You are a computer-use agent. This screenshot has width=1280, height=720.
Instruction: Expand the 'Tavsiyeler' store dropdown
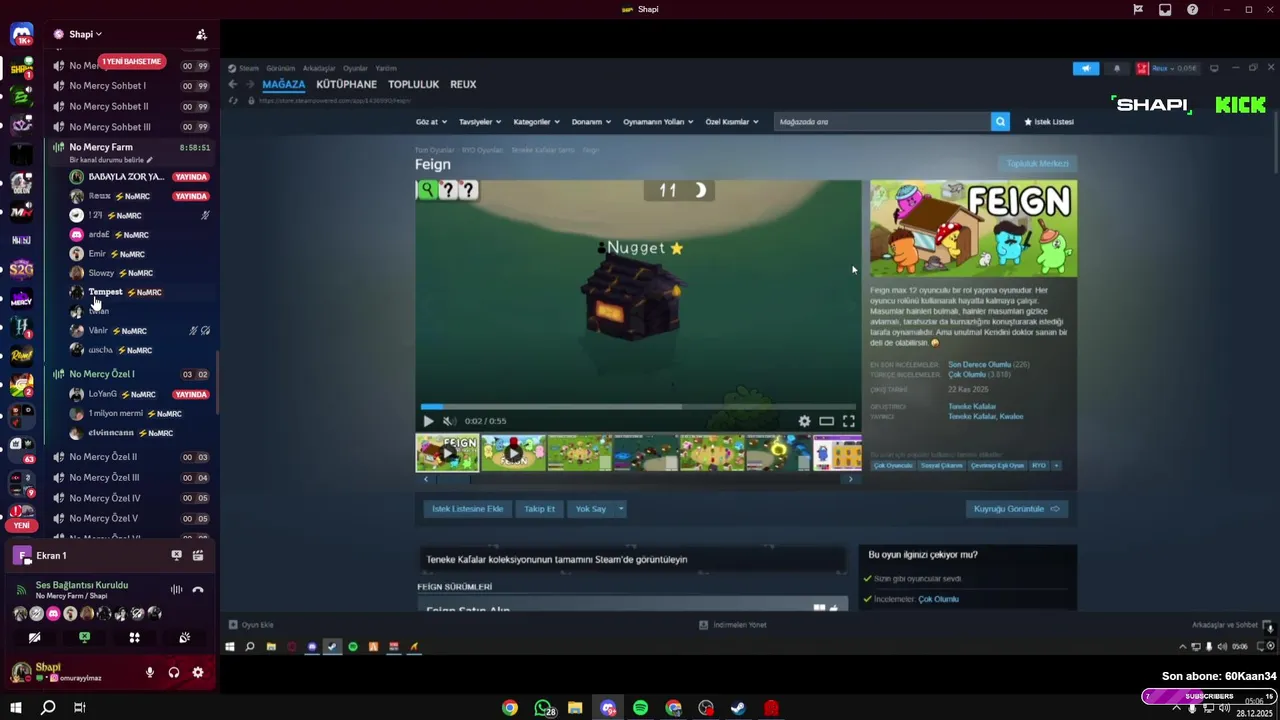pos(480,122)
